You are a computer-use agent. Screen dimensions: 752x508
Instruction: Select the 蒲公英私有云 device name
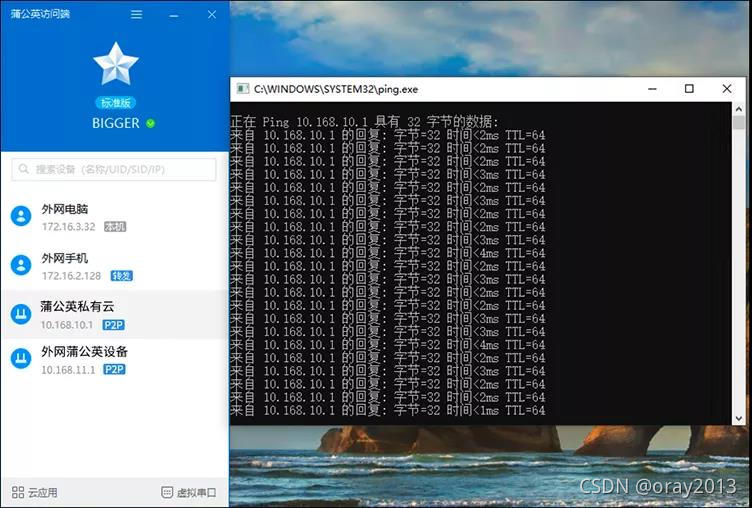pos(77,306)
